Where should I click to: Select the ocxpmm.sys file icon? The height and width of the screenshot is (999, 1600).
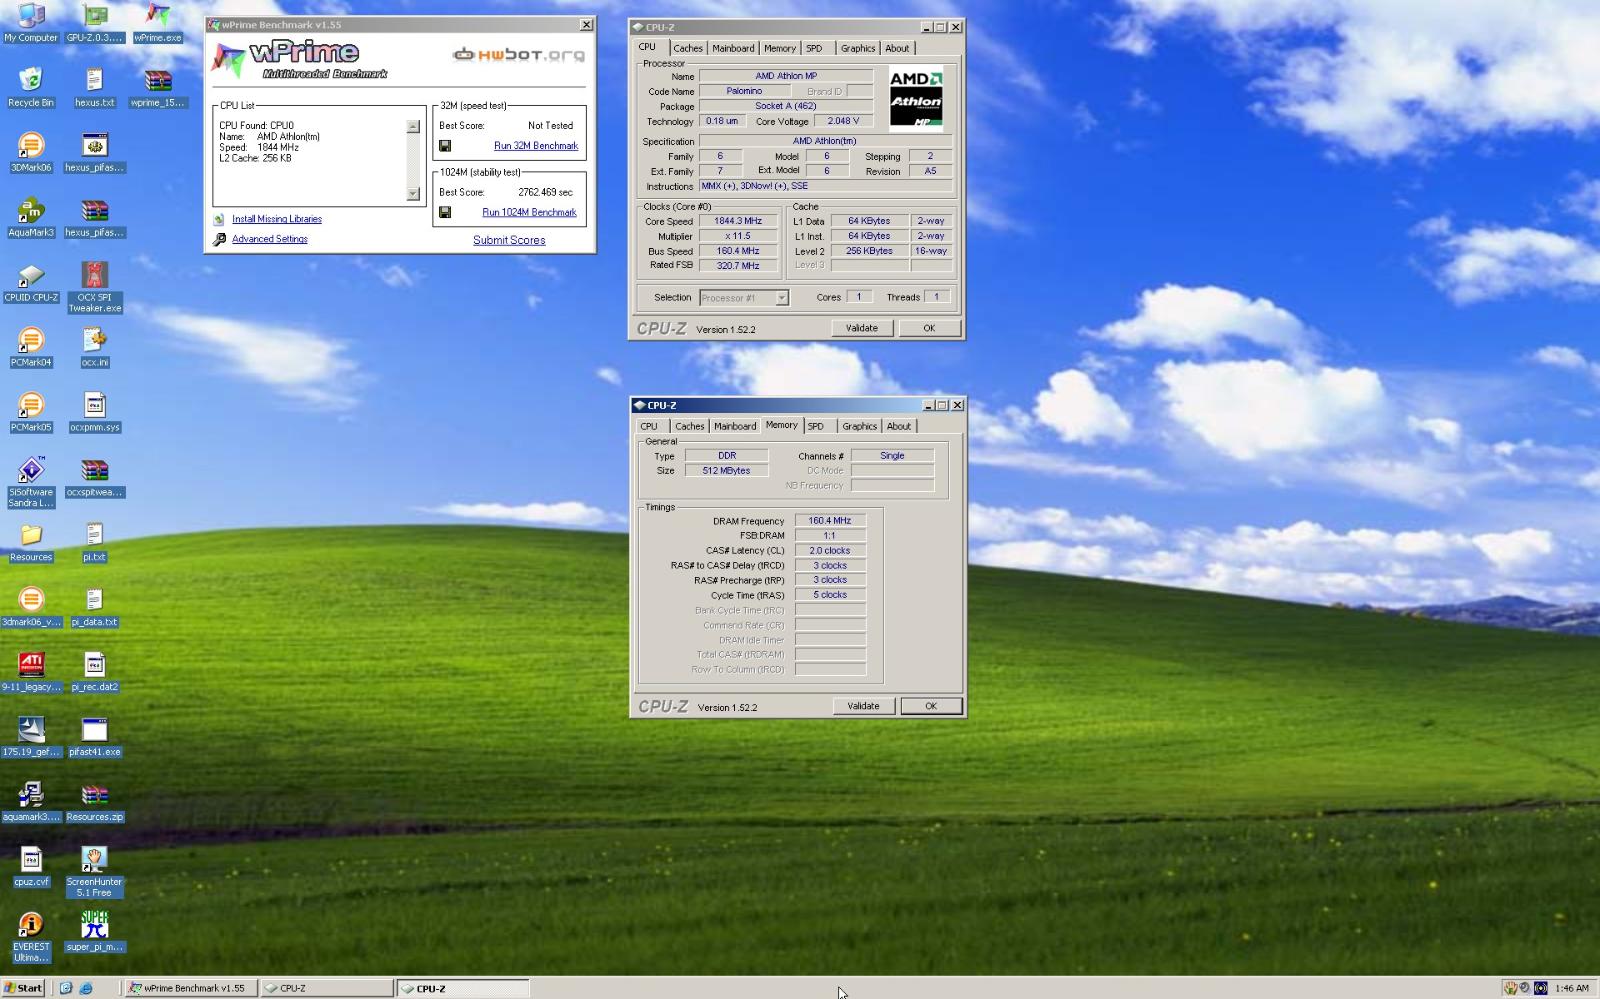(x=95, y=412)
